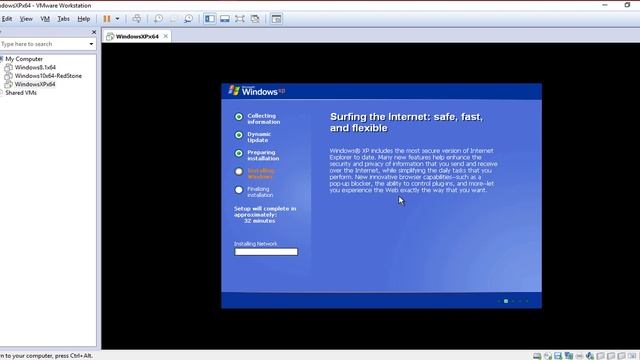Open the Edit menu
This screenshot has width=640, height=360.
7,19
